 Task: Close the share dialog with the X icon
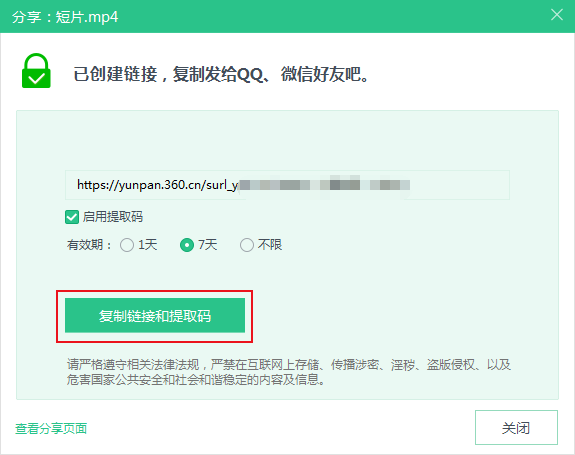coord(557,15)
